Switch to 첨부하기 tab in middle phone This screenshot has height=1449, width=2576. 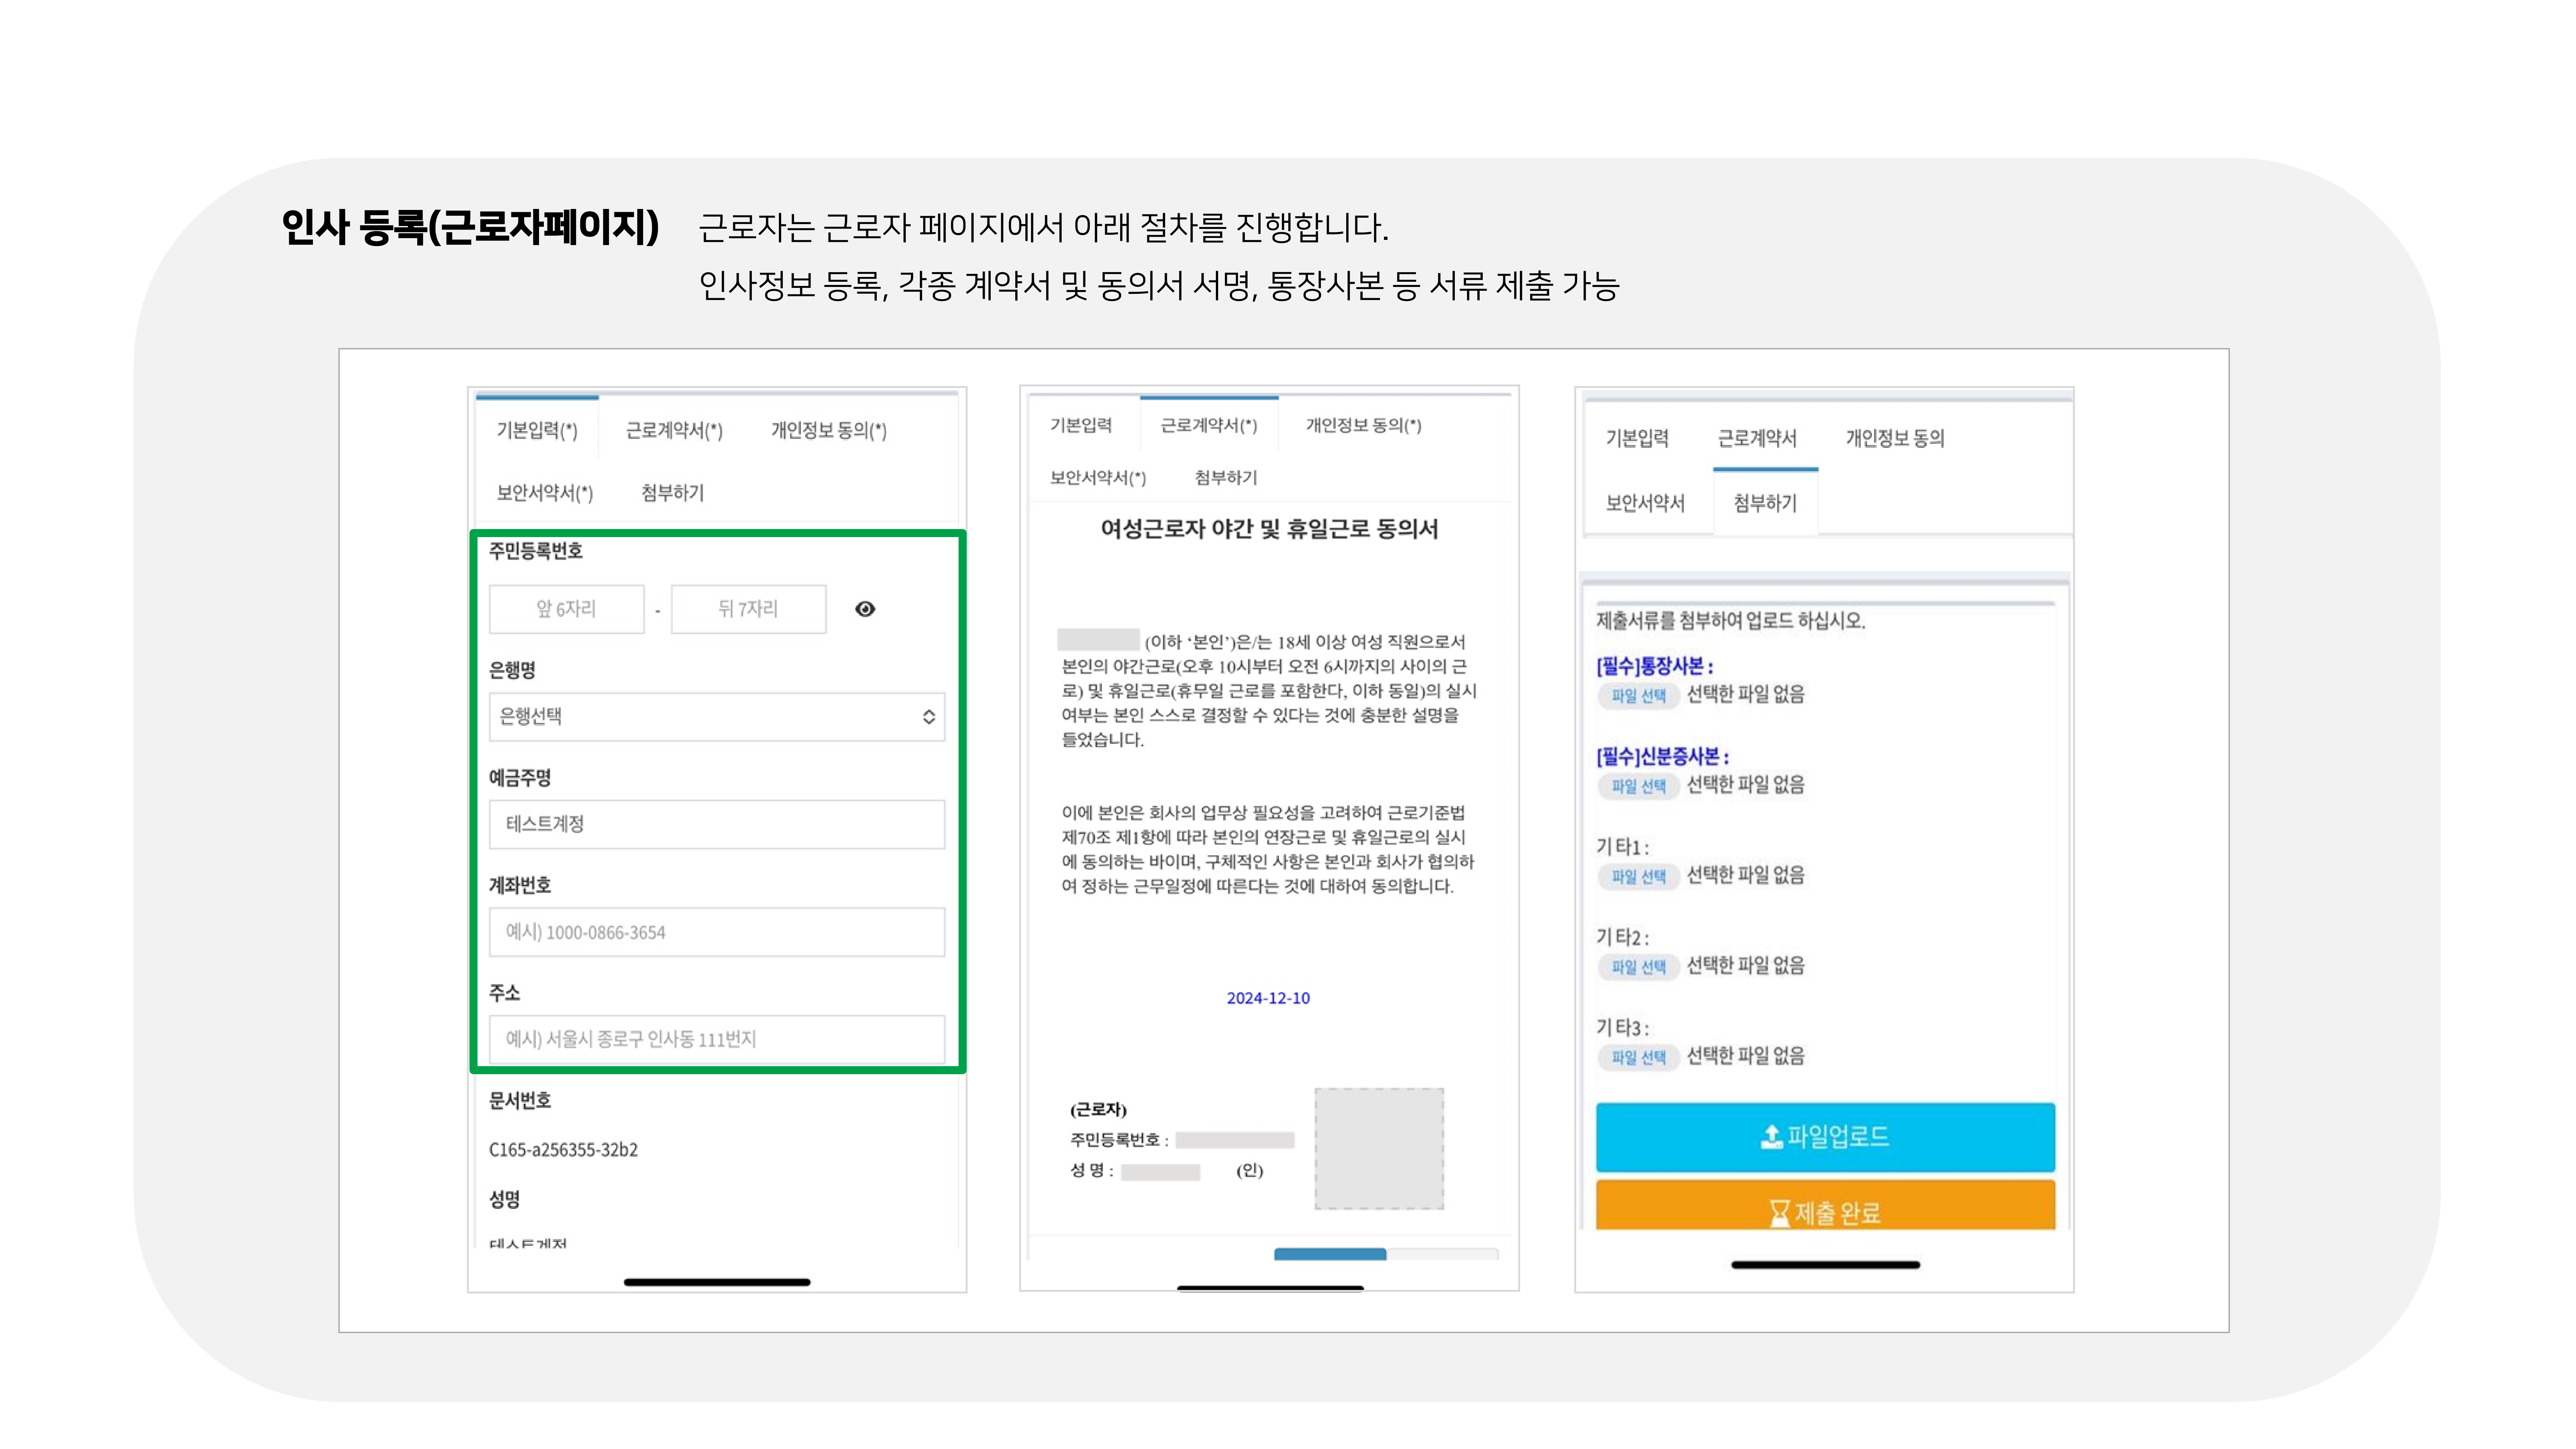click(1226, 478)
